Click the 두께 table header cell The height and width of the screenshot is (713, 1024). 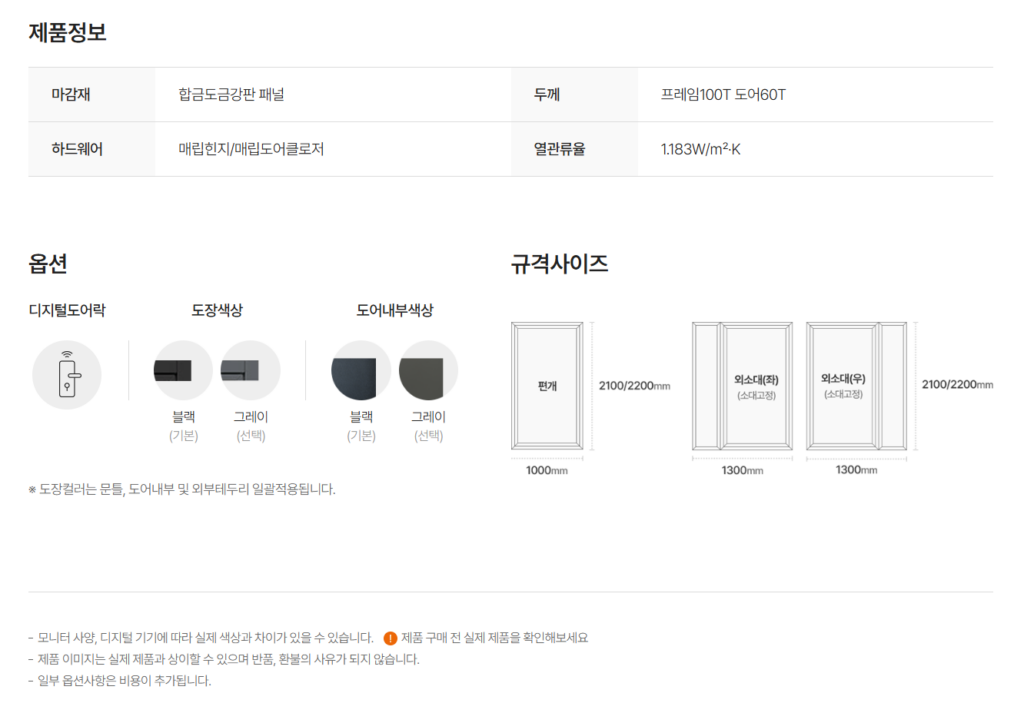547,95
